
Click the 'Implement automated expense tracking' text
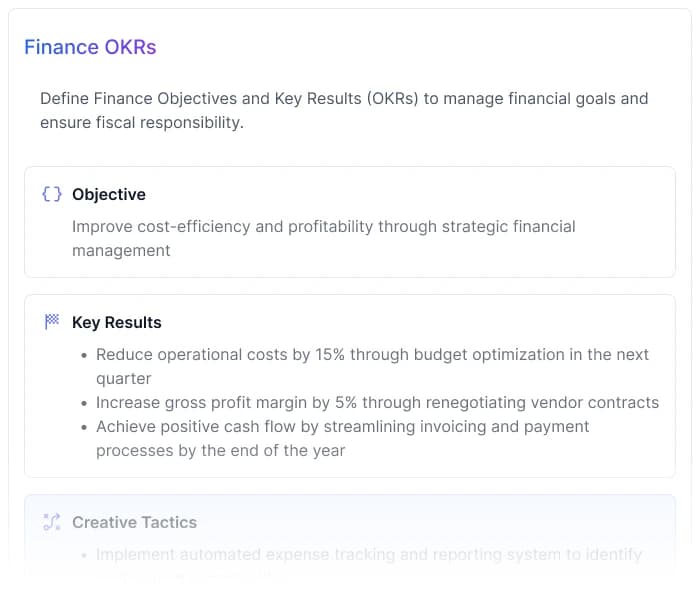point(369,555)
